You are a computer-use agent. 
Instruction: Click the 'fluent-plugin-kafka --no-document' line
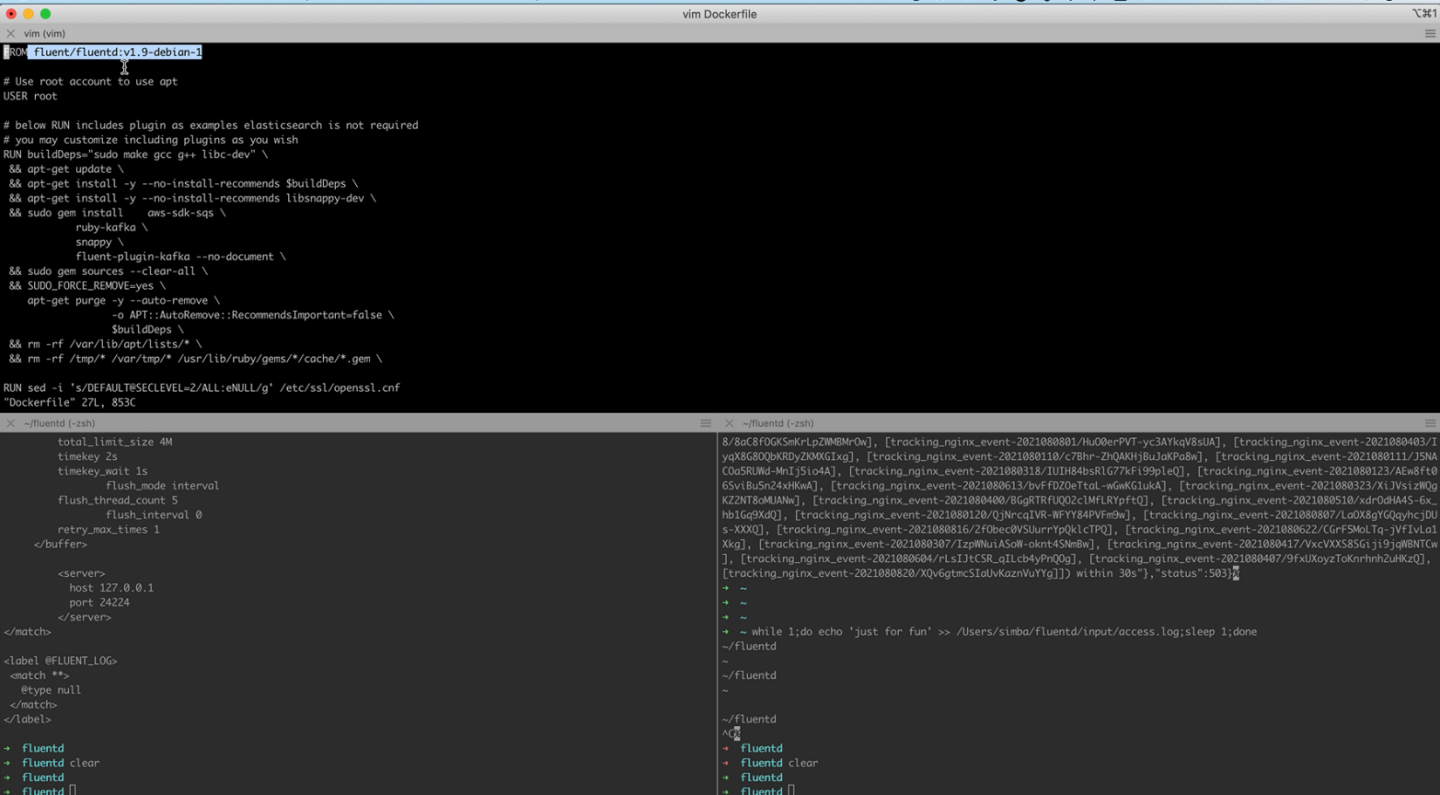[180, 257]
